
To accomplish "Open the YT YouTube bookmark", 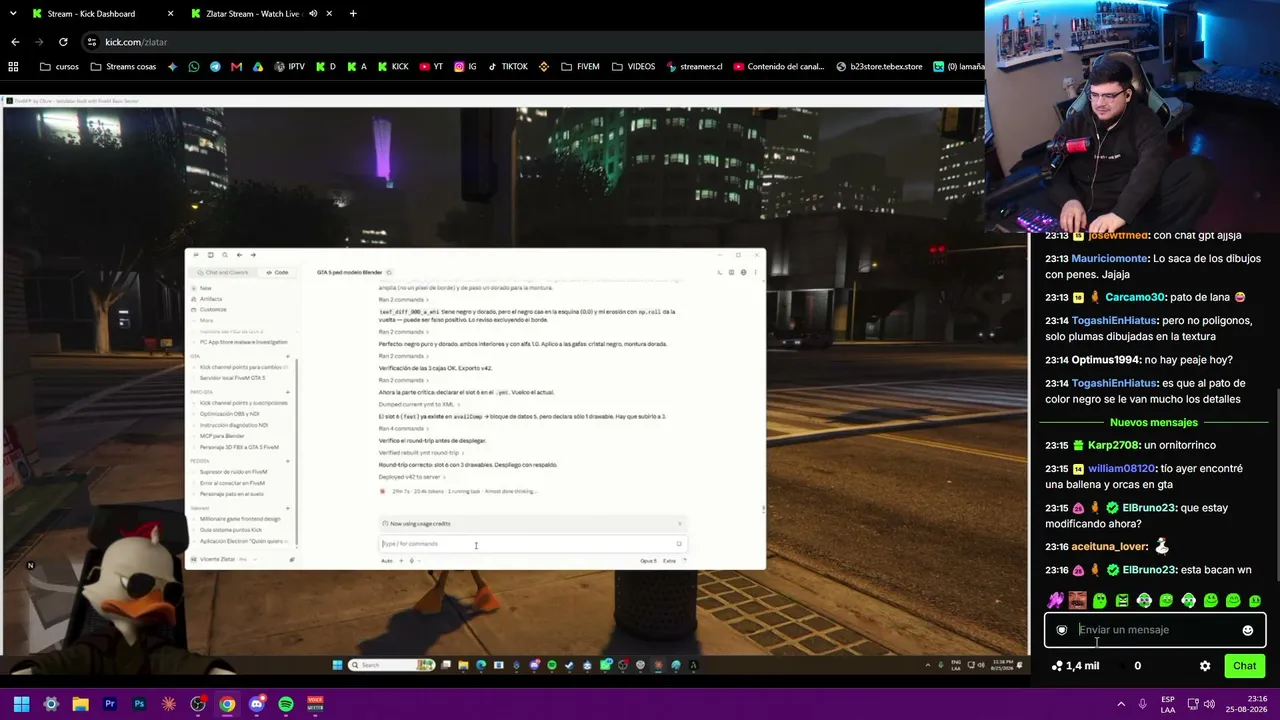I will [432, 67].
